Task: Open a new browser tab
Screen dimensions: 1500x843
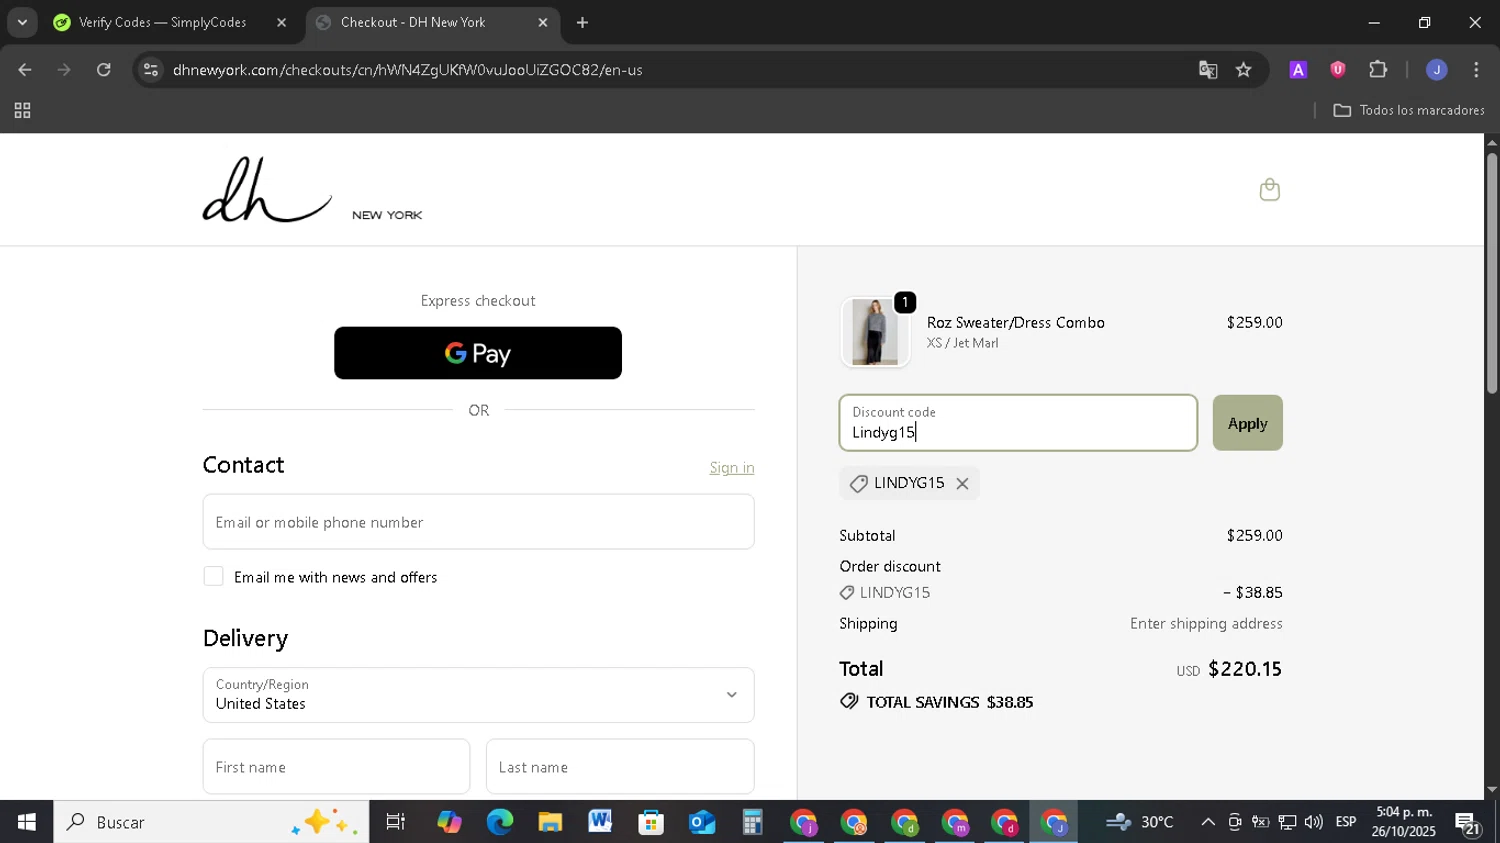Action: [x=583, y=22]
